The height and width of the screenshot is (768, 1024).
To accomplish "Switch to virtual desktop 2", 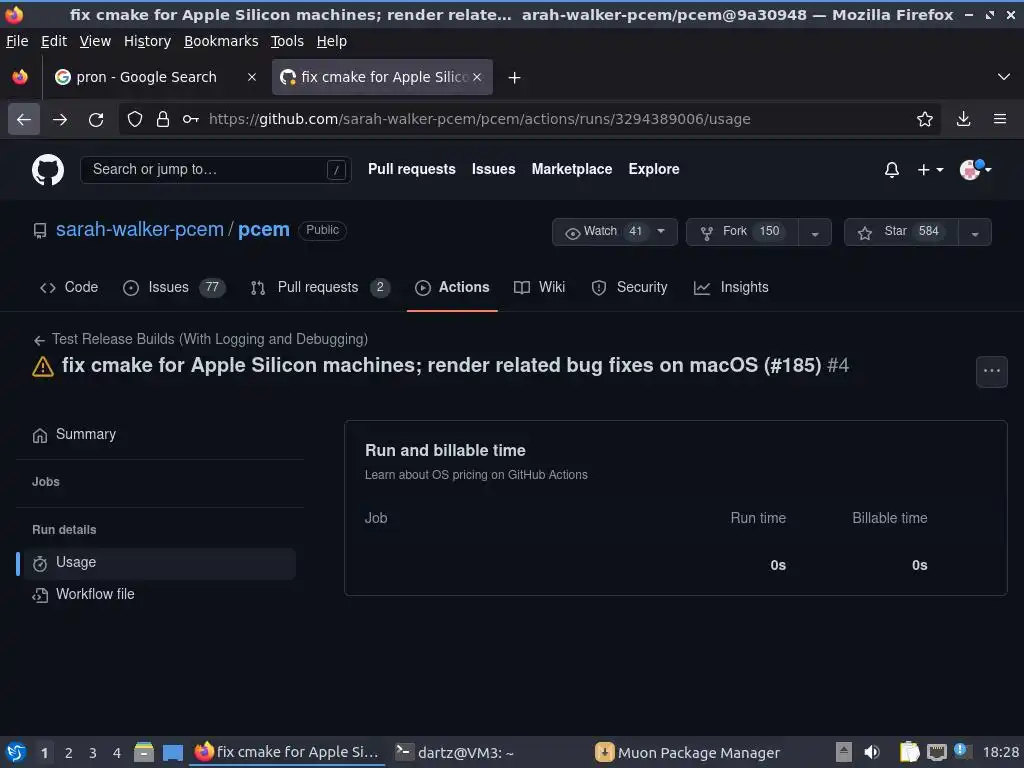I will 69,753.
